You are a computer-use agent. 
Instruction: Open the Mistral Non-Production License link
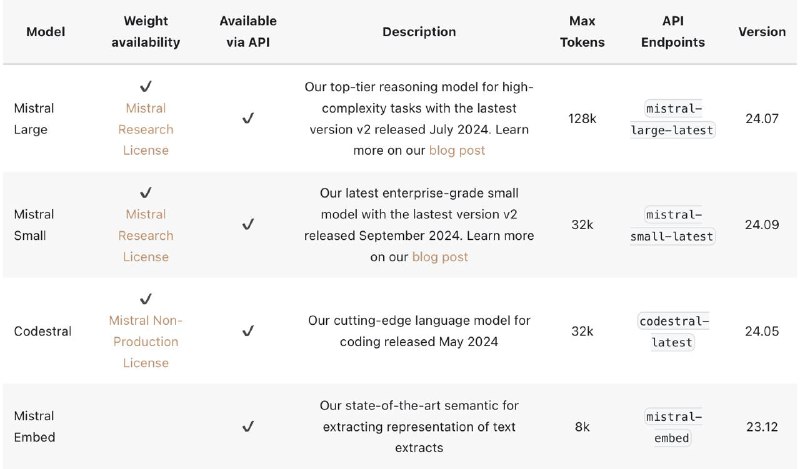click(x=146, y=341)
